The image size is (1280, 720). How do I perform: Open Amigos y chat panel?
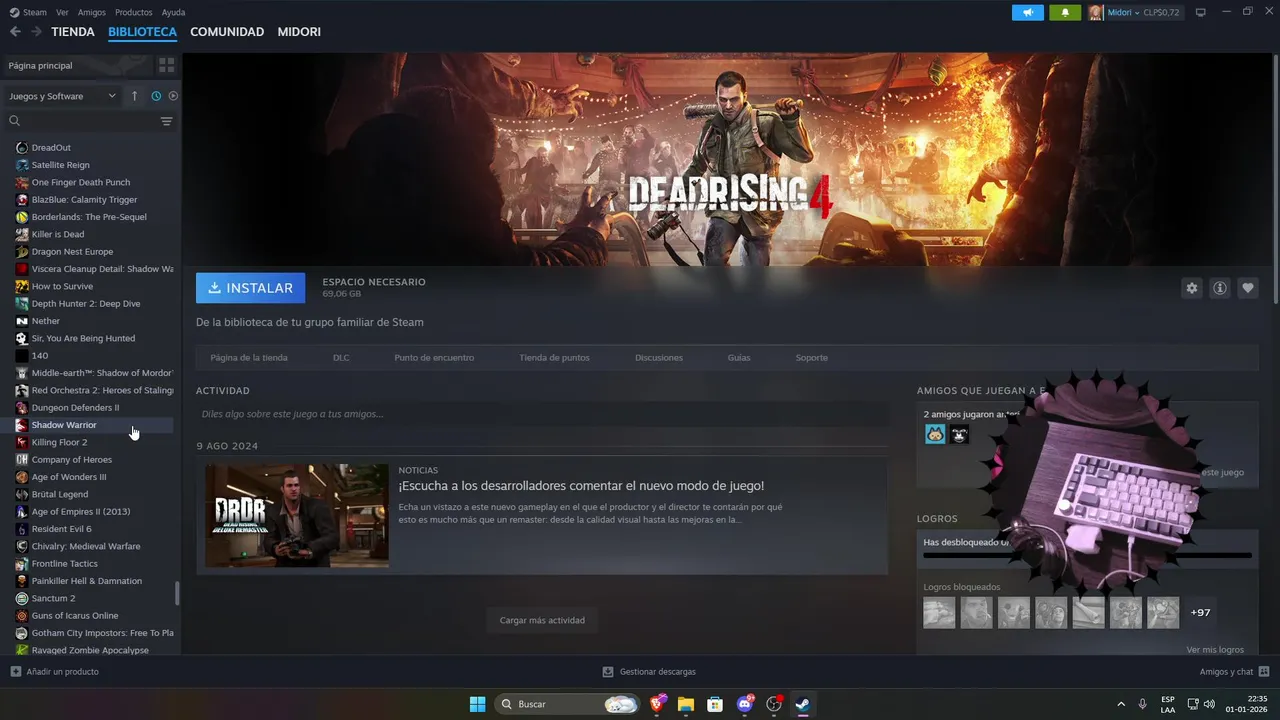coord(1234,672)
